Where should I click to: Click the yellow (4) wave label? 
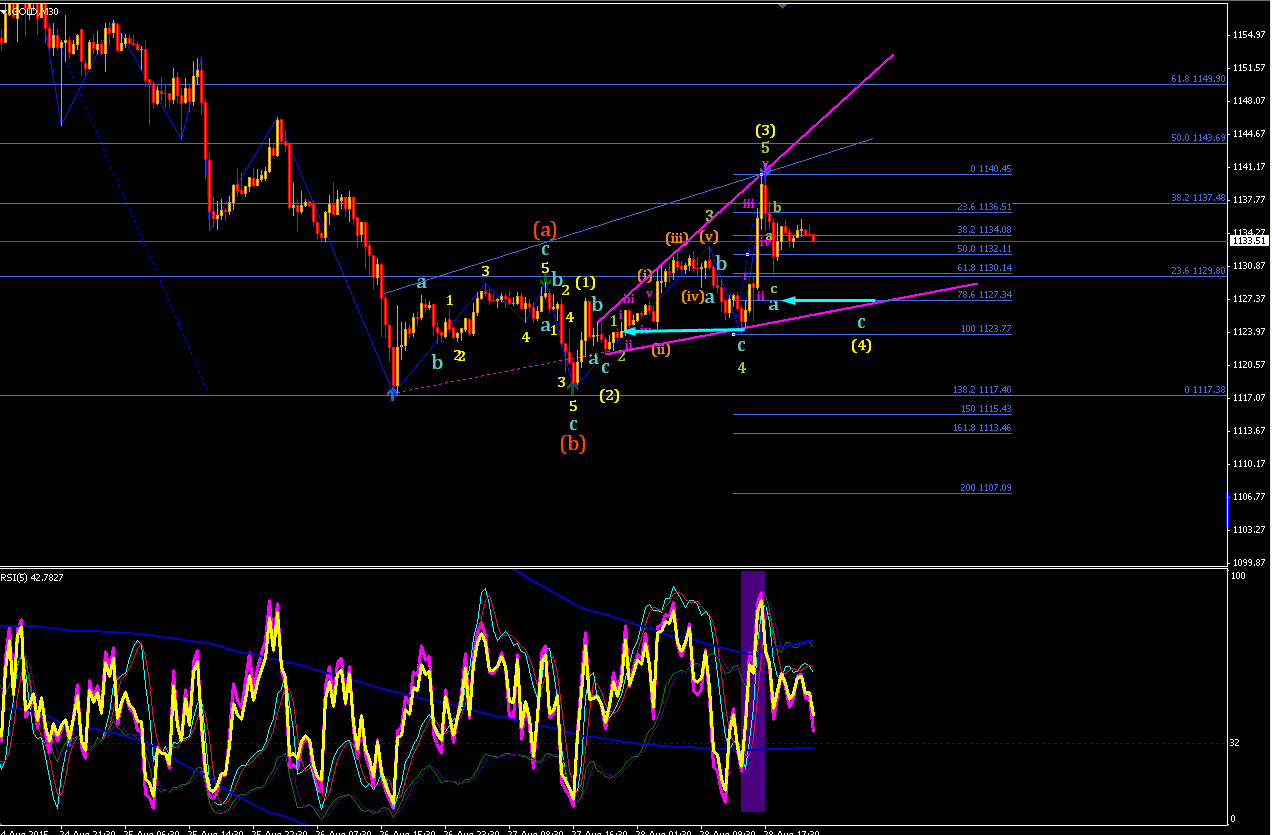(x=861, y=346)
